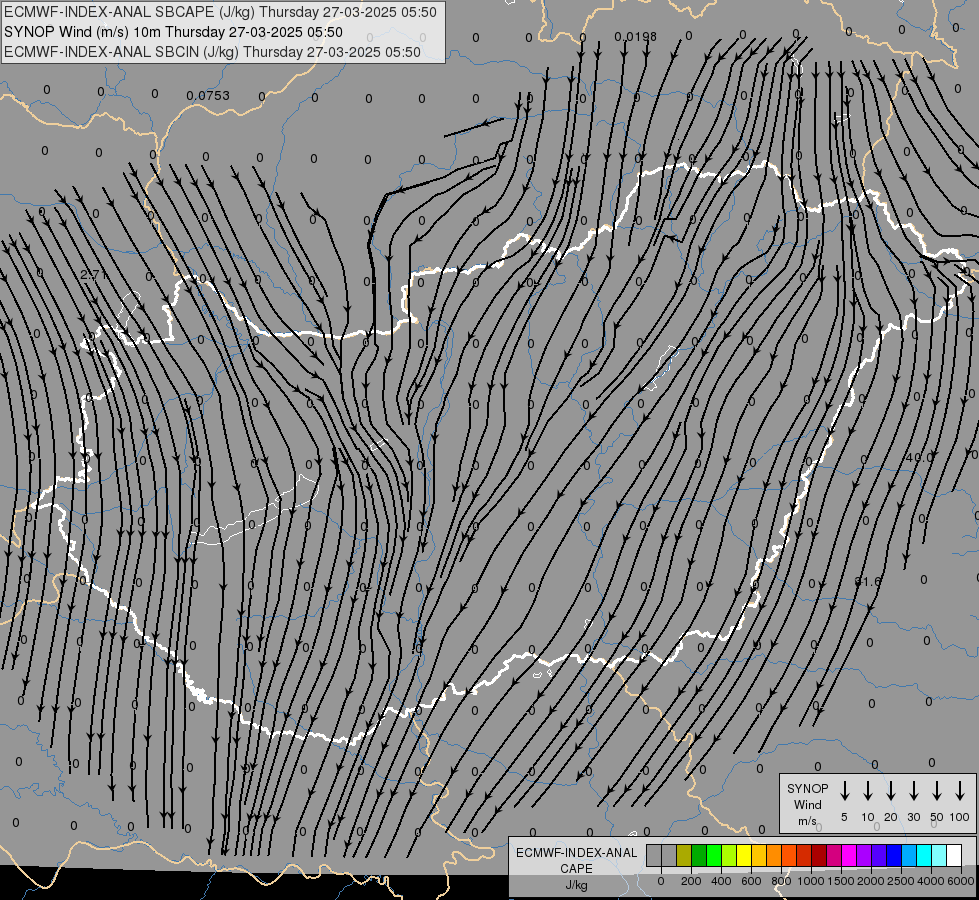Screen dimensions: 979x900
Task: Click the 40.0 value on the map
Action: pos(919,457)
